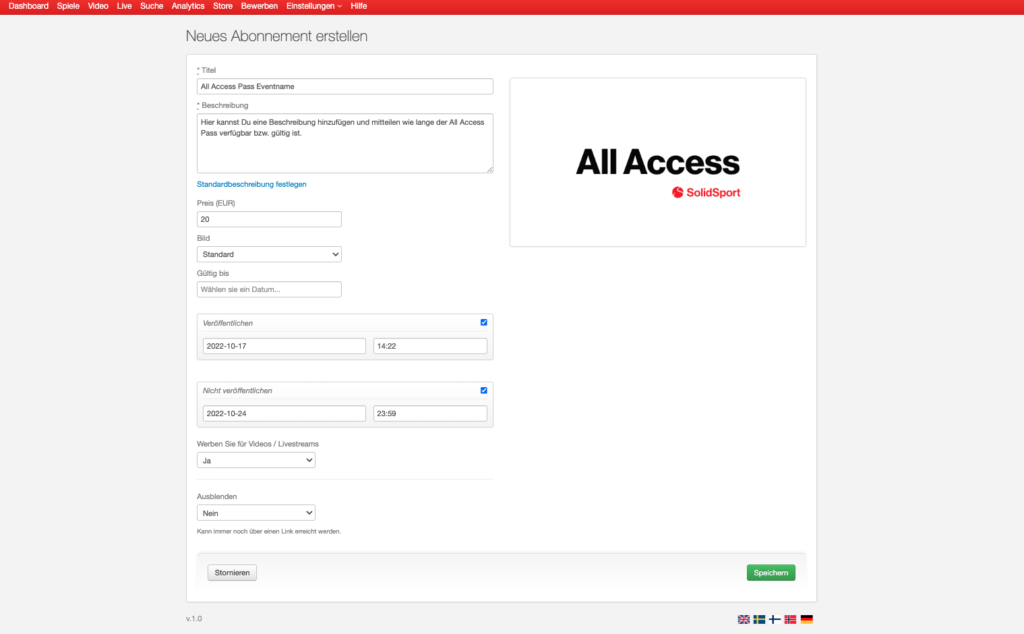
Task: Open the Ausblenden dropdown
Action: [256, 512]
